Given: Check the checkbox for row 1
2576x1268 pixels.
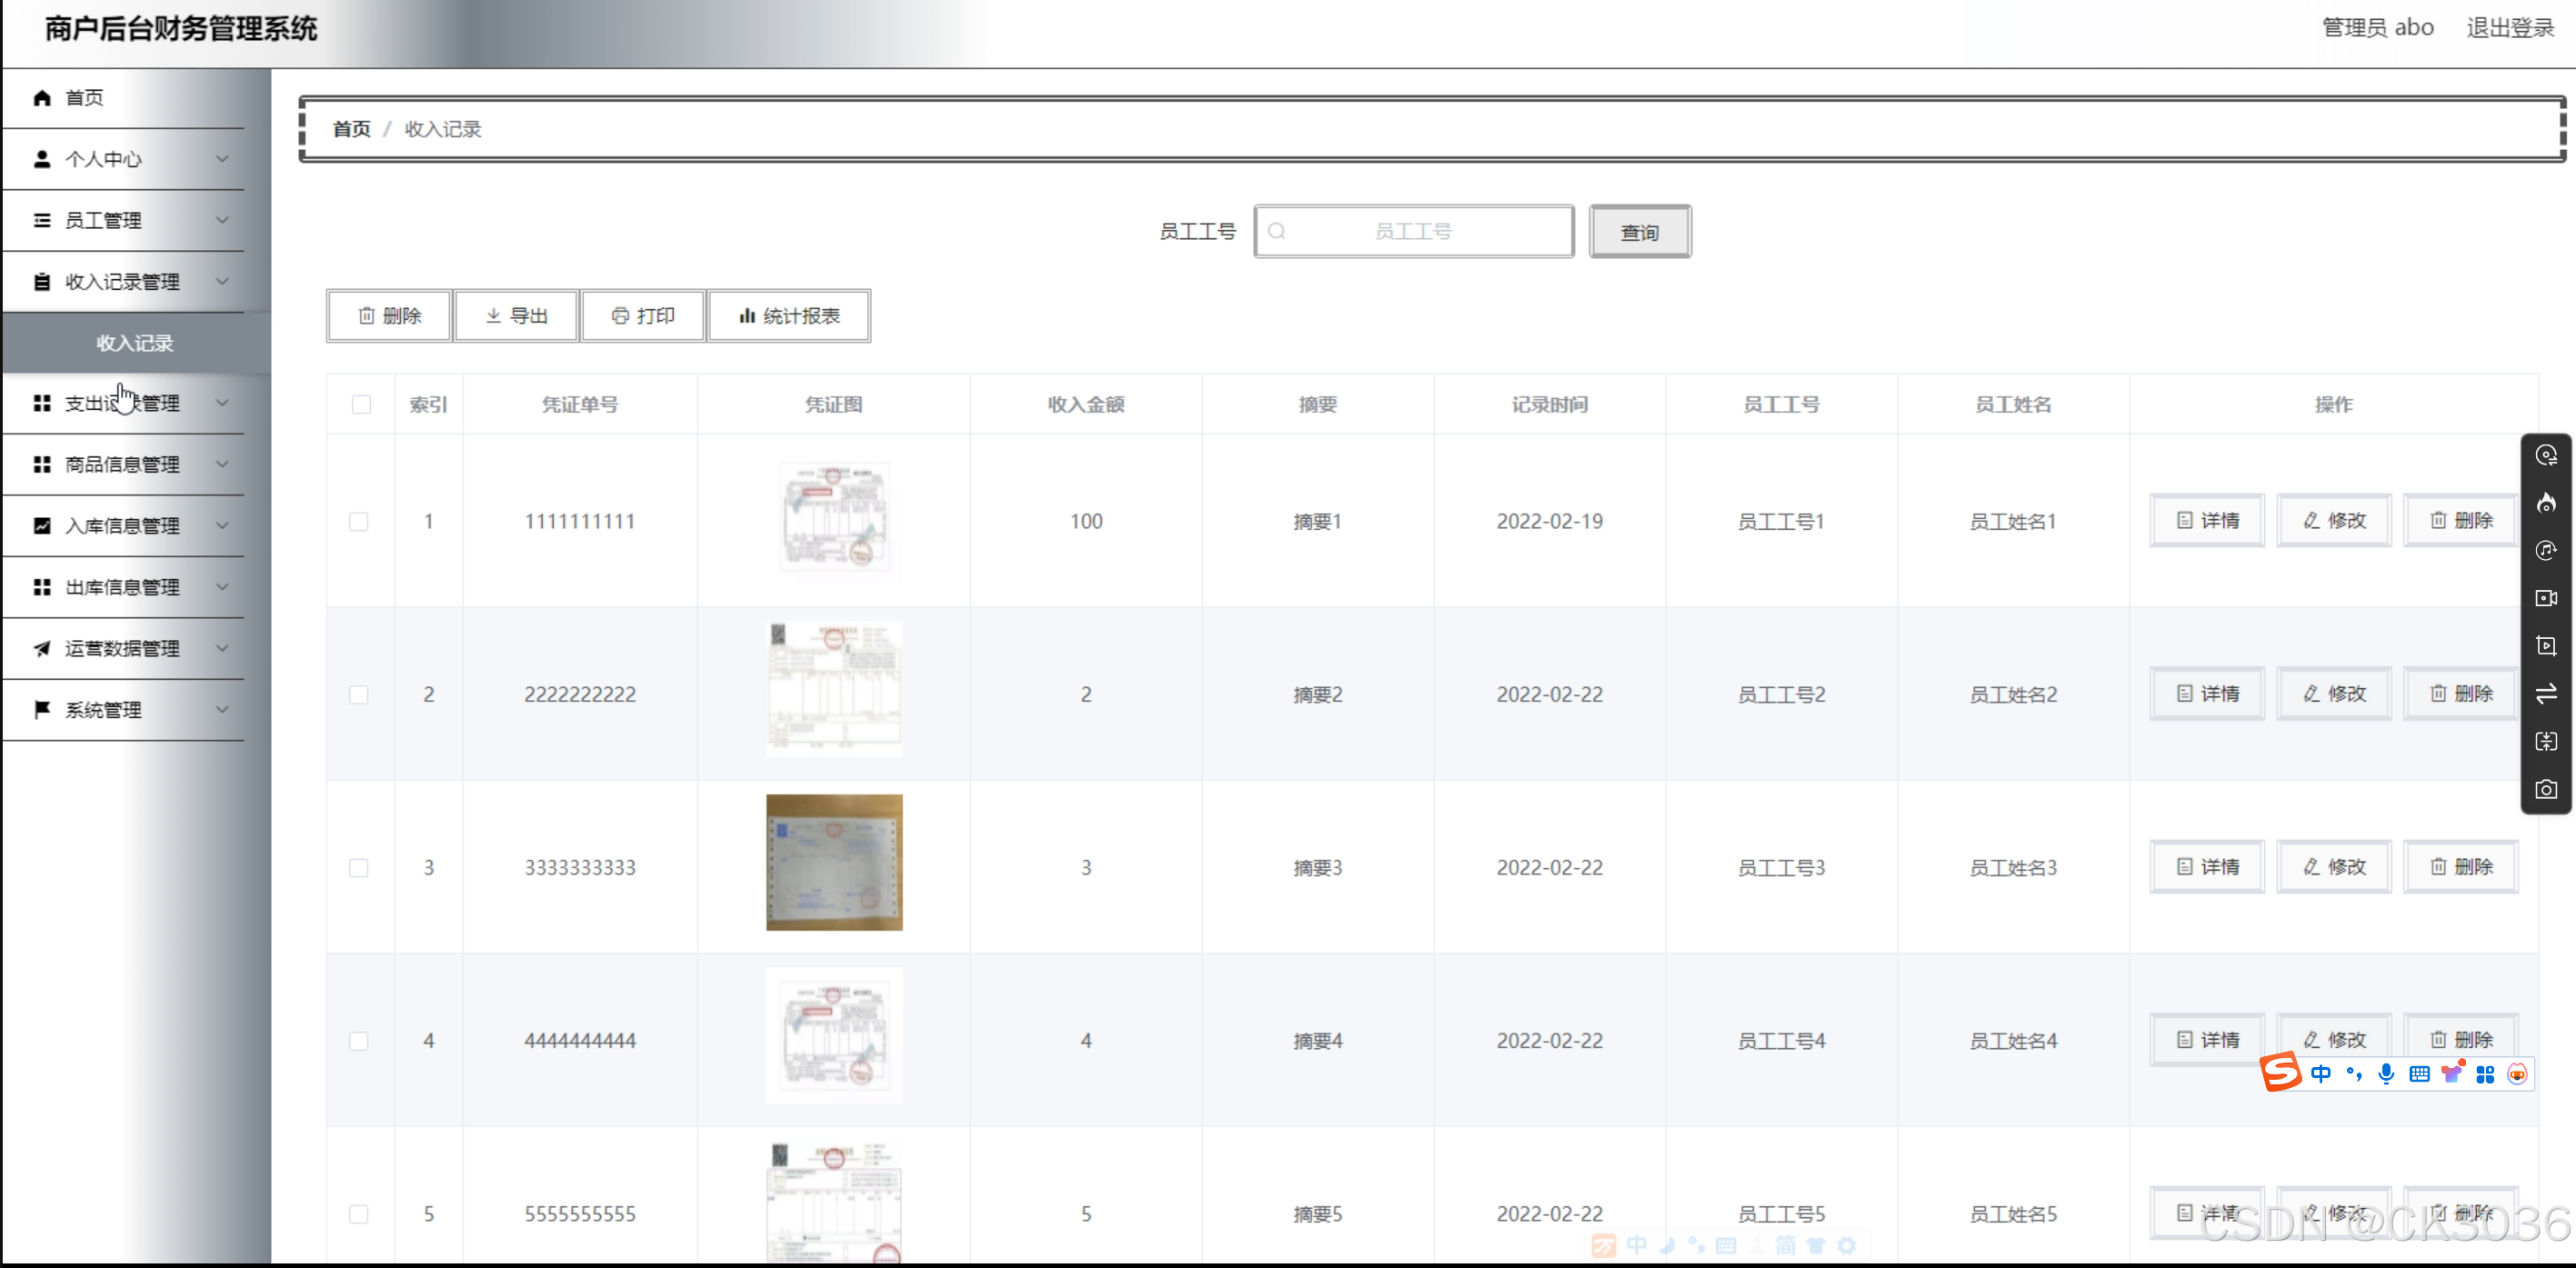Looking at the screenshot, I should point(359,522).
